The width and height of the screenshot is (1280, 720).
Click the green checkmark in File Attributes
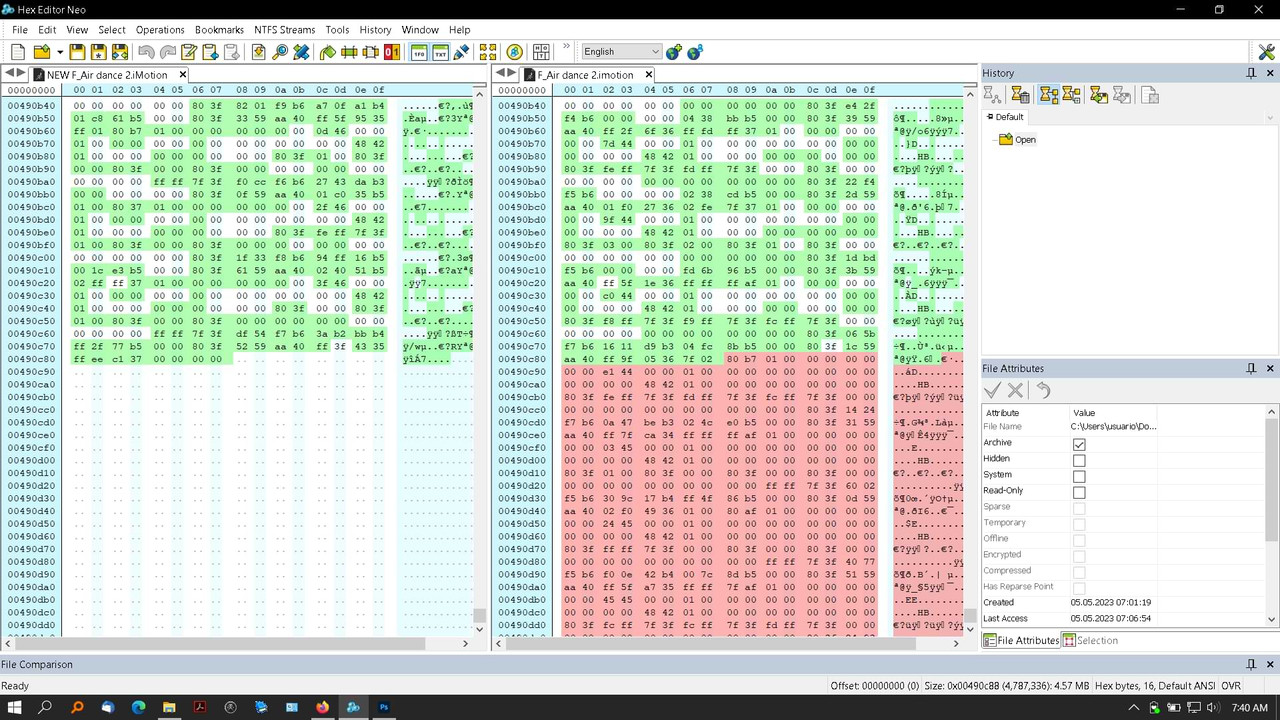click(x=993, y=391)
